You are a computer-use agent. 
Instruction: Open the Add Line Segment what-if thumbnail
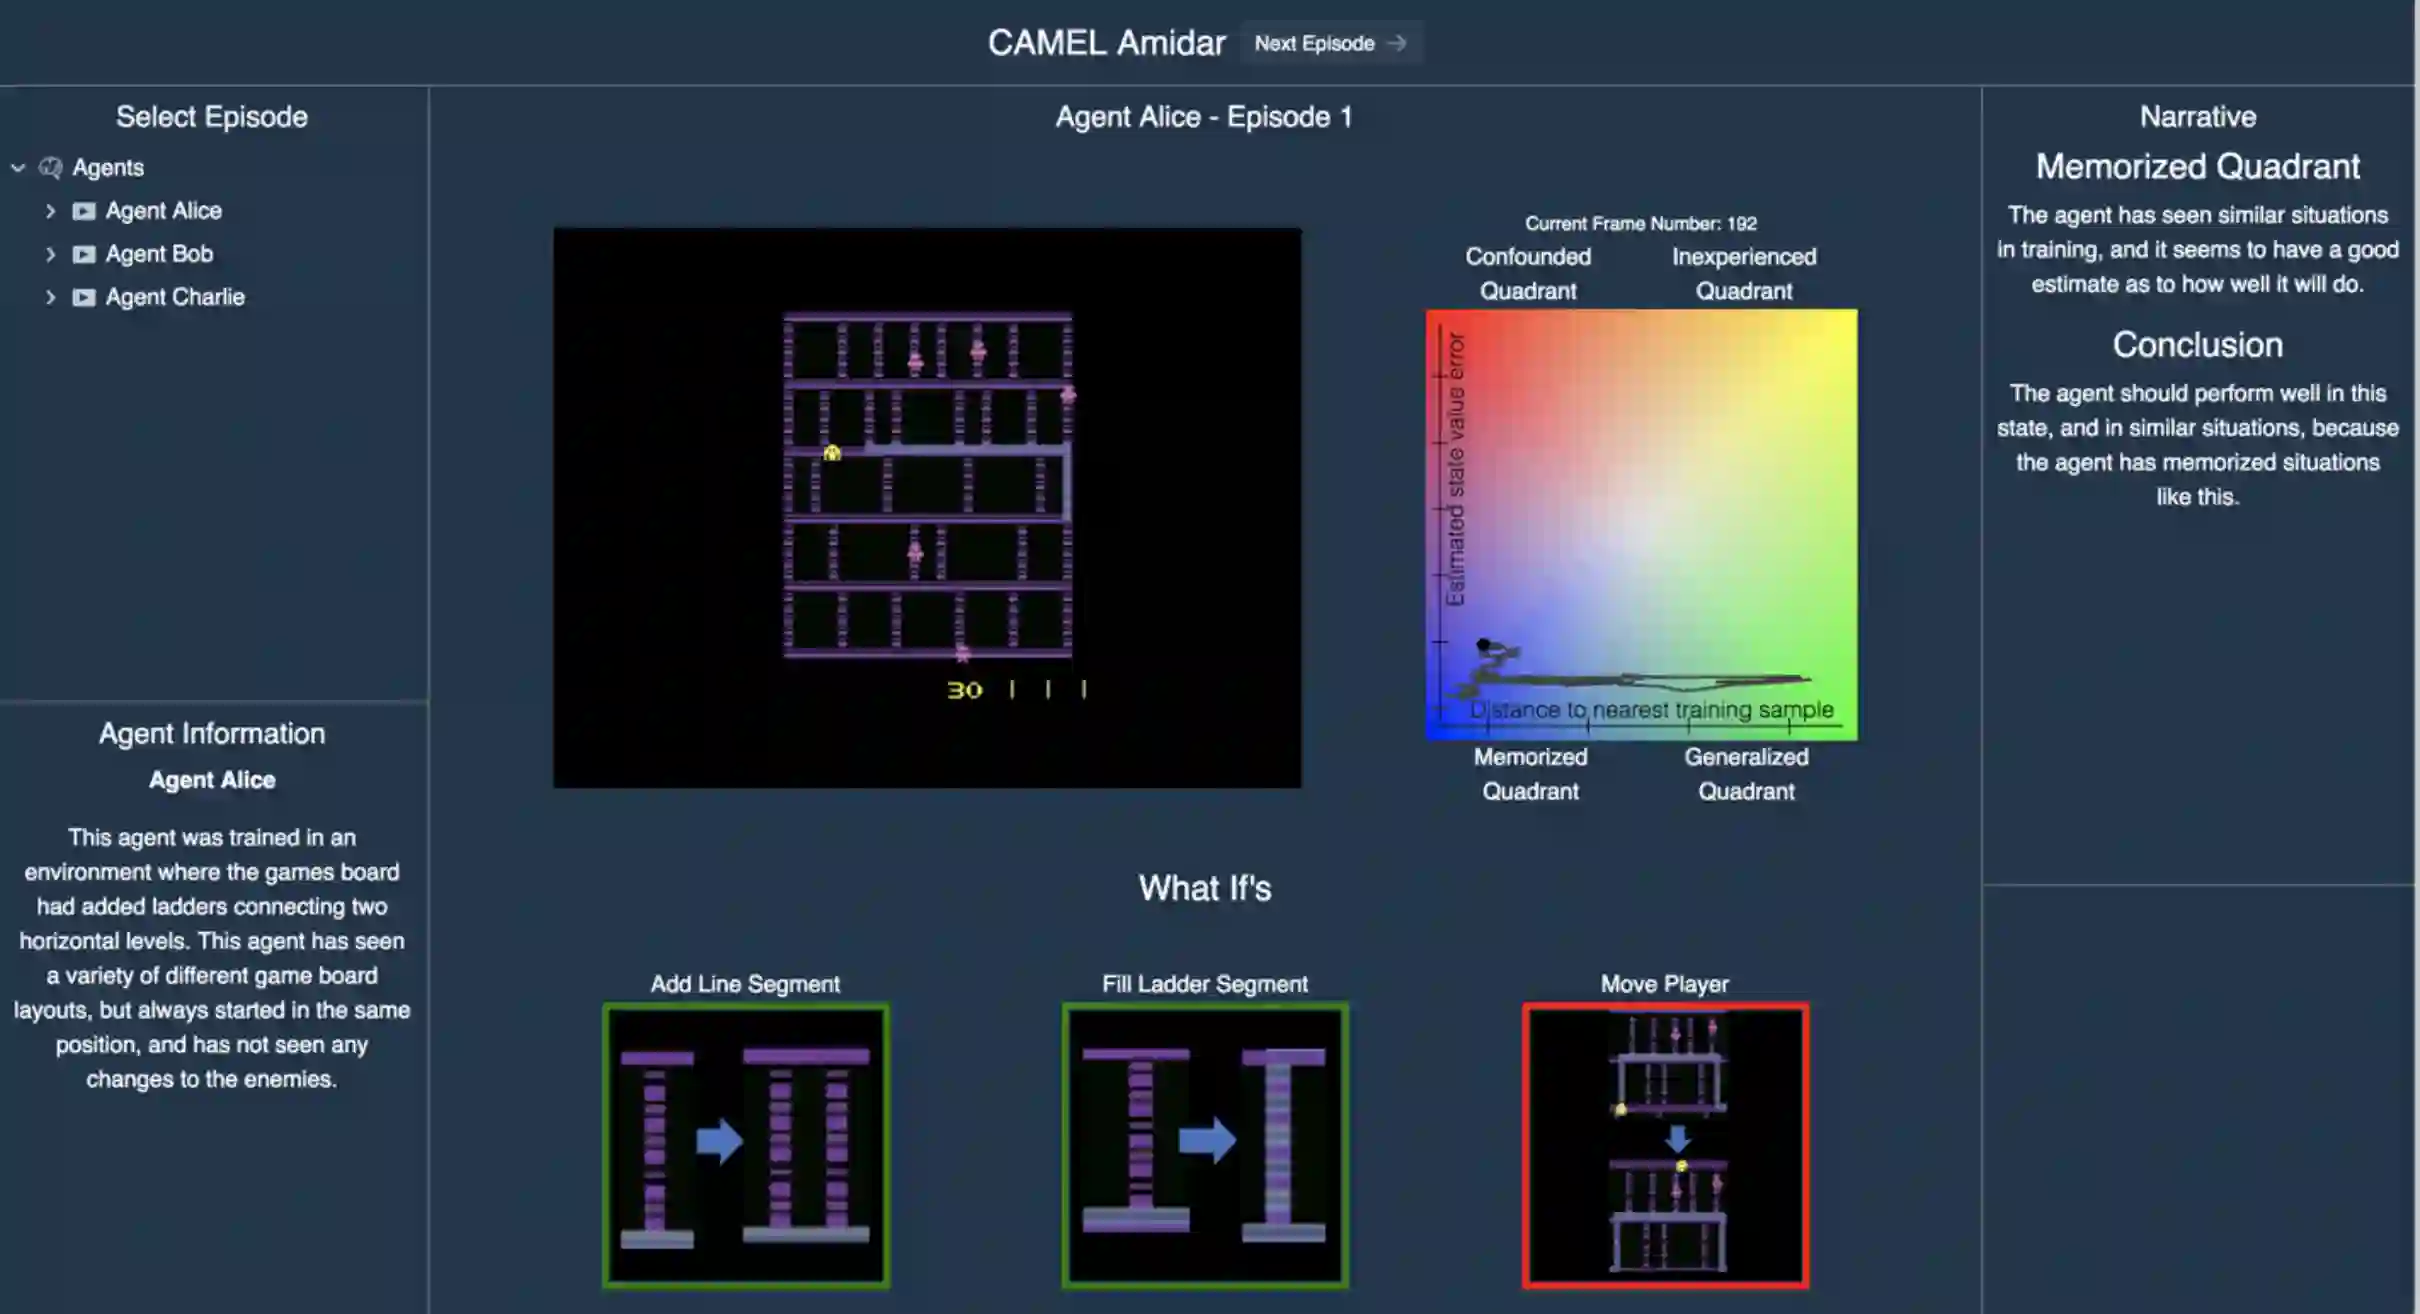click(746, 1145)
